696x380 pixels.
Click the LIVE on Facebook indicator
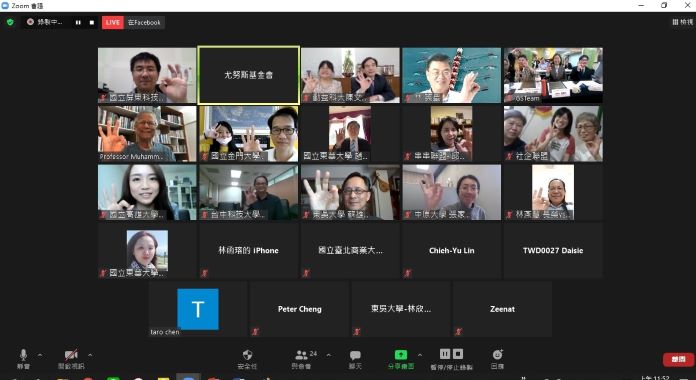pos(133,23)
